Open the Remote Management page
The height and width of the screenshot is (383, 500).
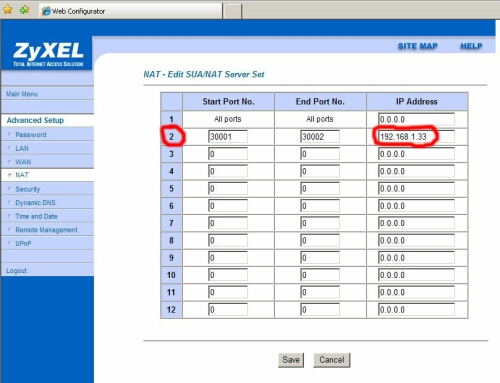[46, 230]
